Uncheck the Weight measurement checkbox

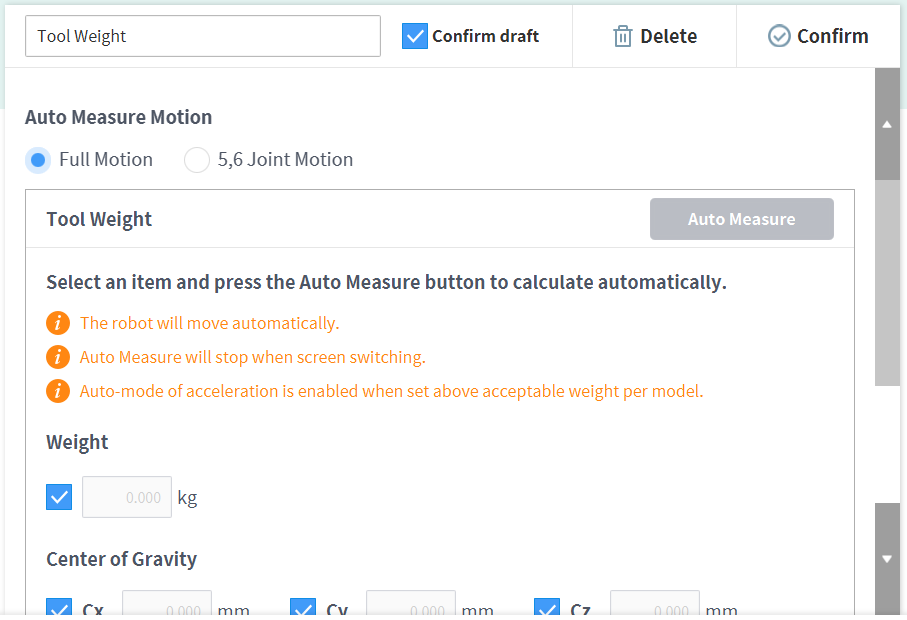pos(59,497)
